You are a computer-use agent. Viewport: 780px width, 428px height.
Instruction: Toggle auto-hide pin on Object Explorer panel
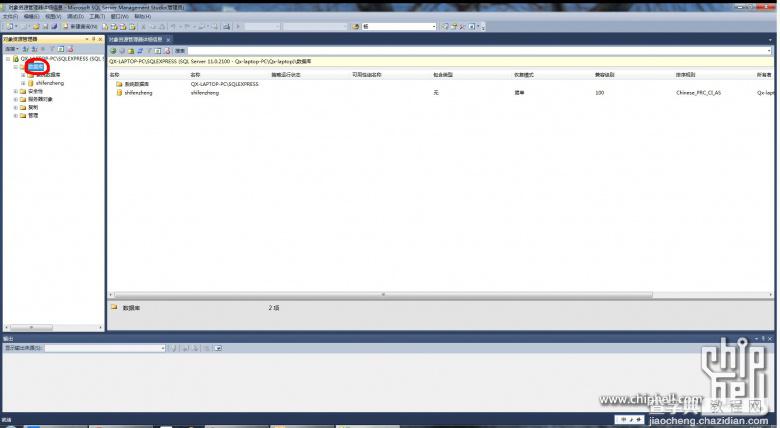click(94, 39)
